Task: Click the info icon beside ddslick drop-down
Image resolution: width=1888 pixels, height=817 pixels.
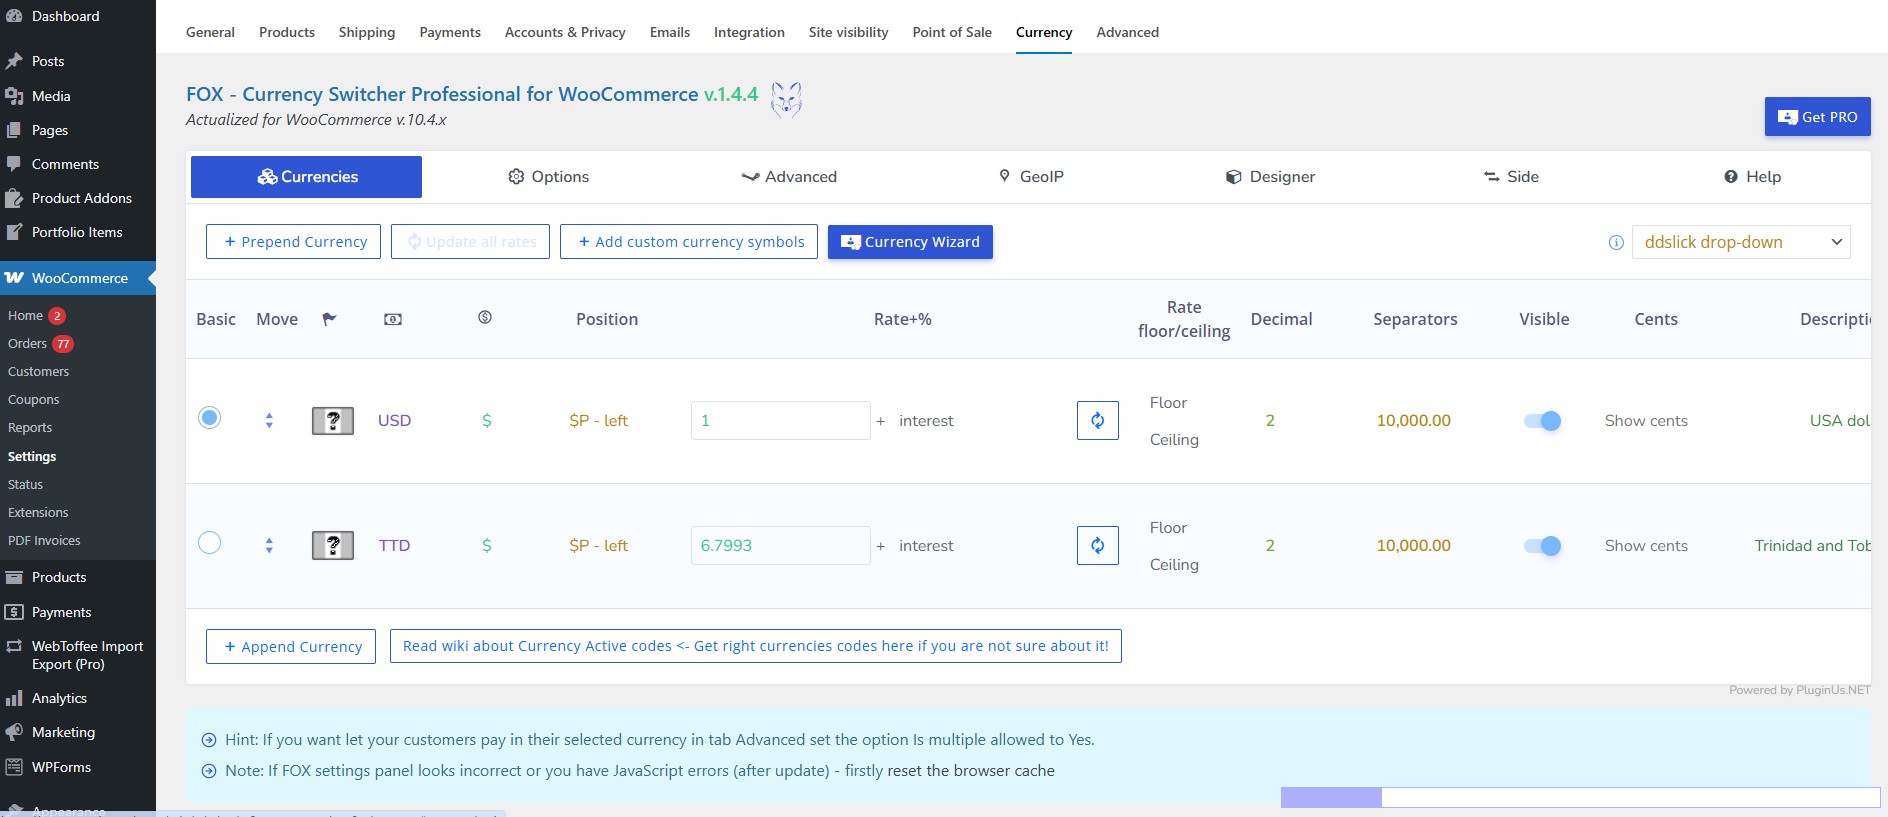Action: click(1616, 242)
